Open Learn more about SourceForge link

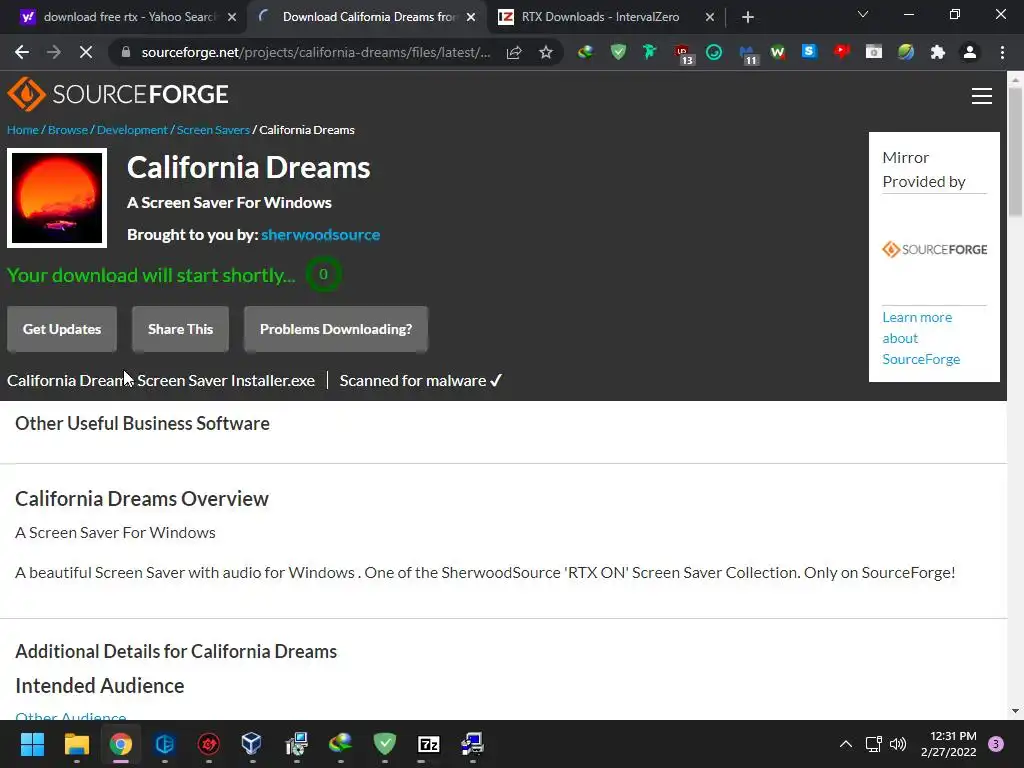pos(921,338)
